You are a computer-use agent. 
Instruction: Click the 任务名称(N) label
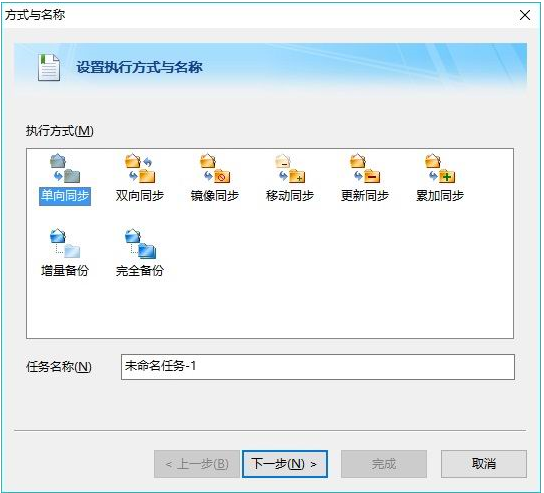pos(59,367)
